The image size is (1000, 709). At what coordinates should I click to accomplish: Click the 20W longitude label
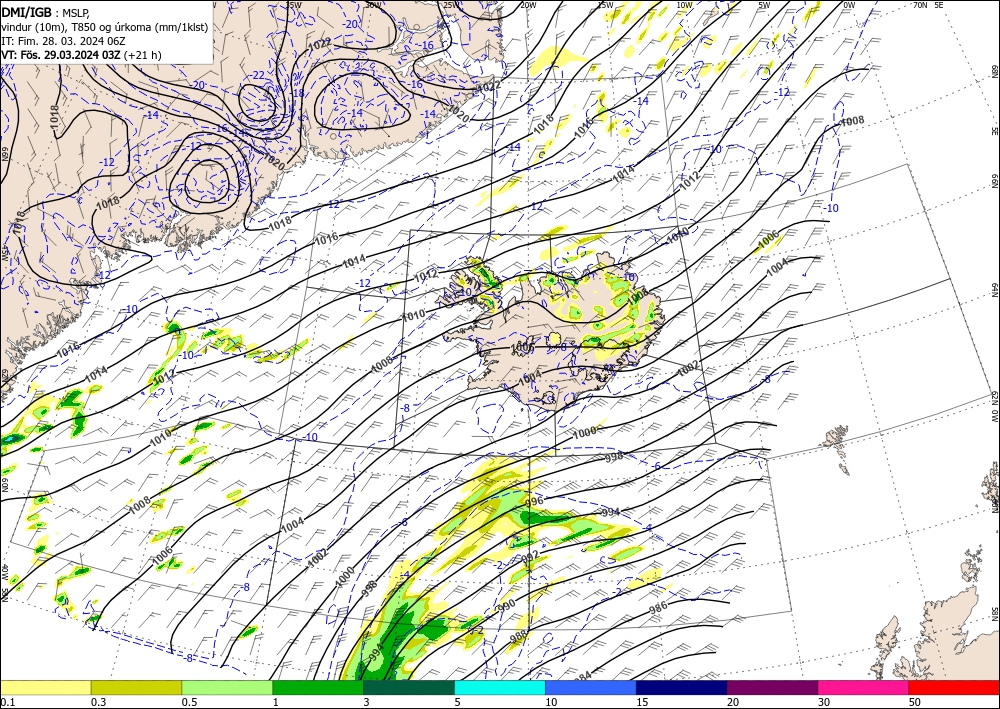pos(527,5)
